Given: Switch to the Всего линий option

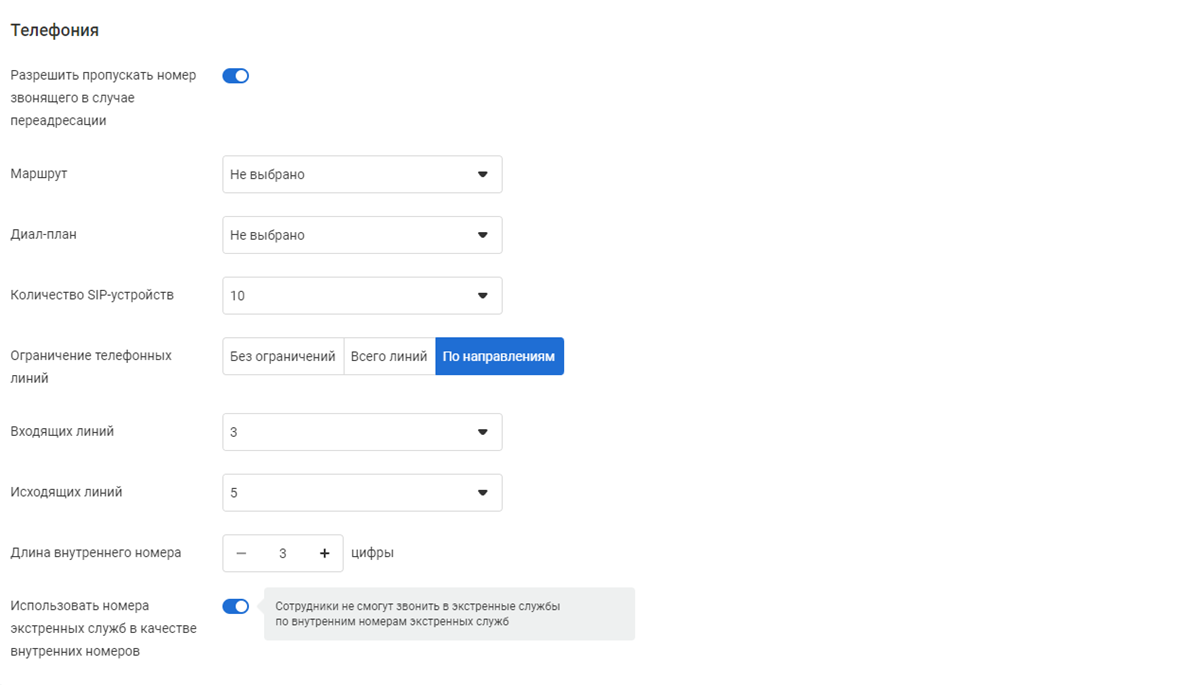Looking at the screenshot, I should (389, 357).
